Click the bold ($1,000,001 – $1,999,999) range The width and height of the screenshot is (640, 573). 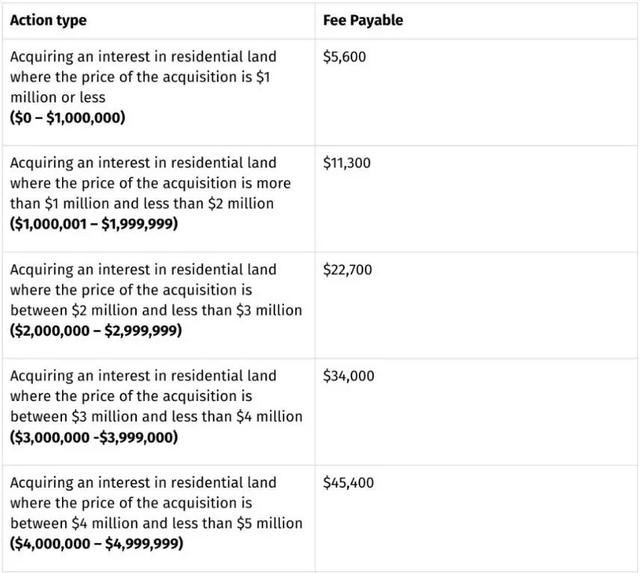click(94, 224)
